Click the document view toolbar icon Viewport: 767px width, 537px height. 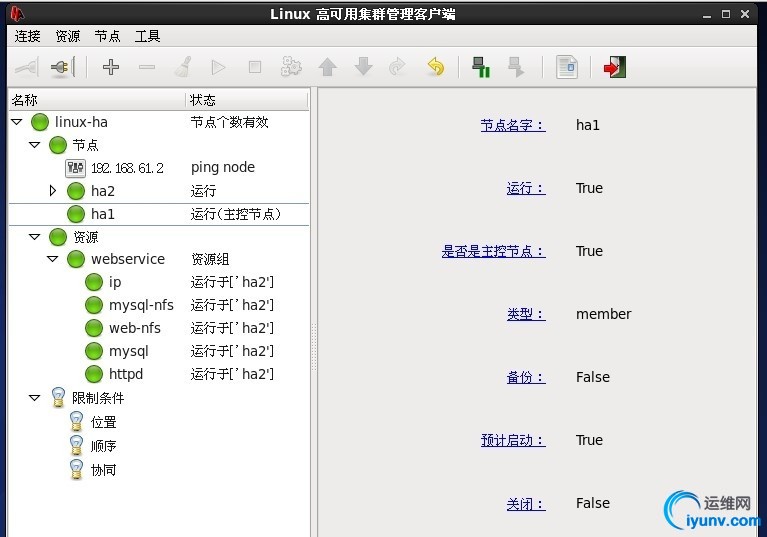[567, 67]
